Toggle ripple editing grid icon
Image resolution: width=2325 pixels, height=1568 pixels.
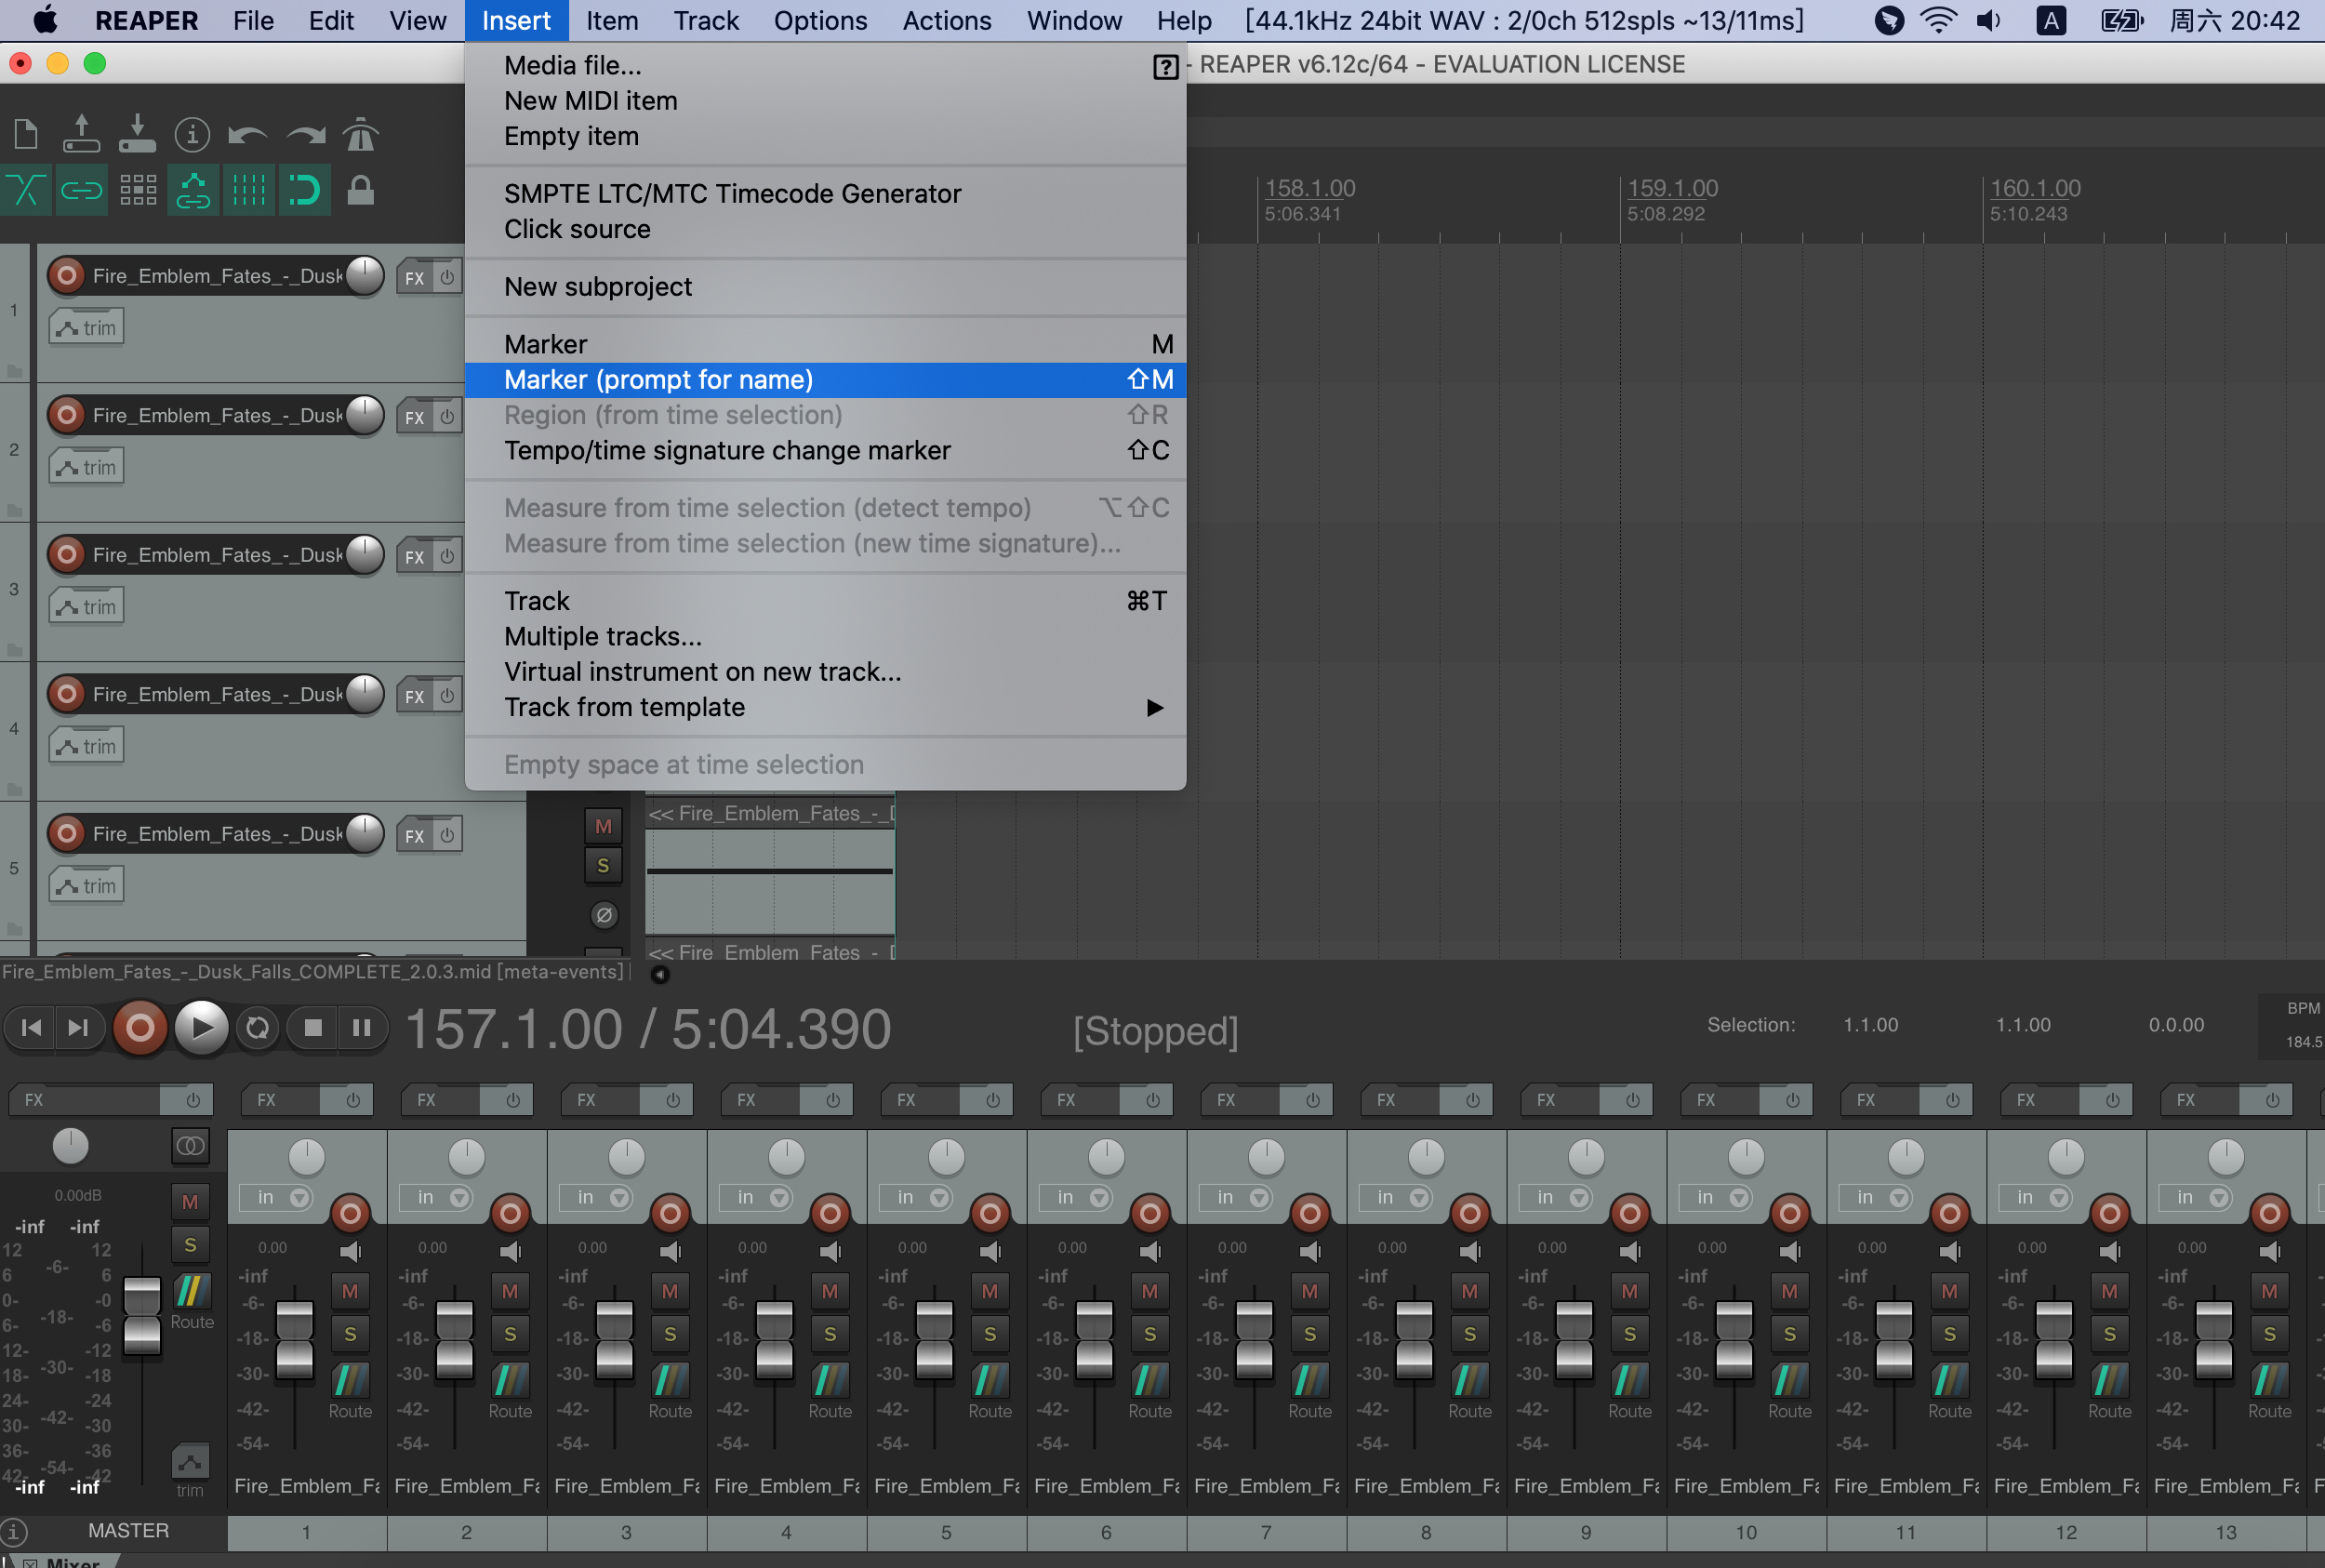click(138, 190)
